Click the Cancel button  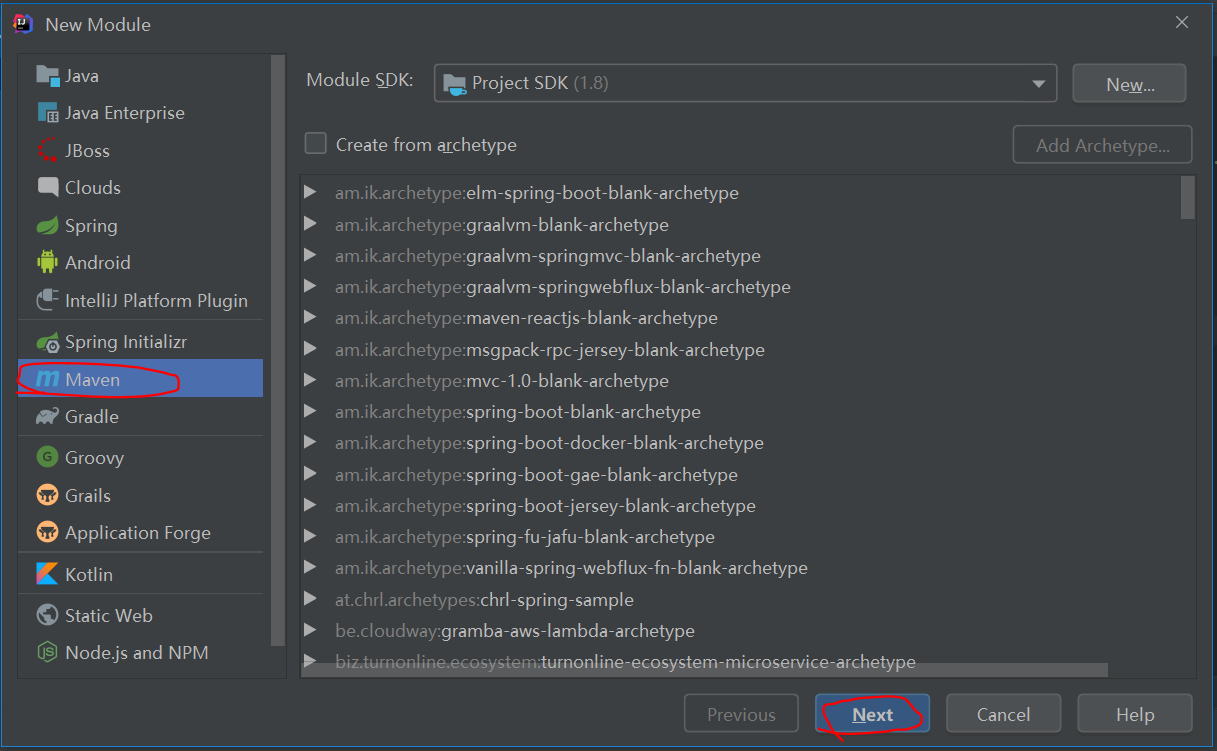1003,714
